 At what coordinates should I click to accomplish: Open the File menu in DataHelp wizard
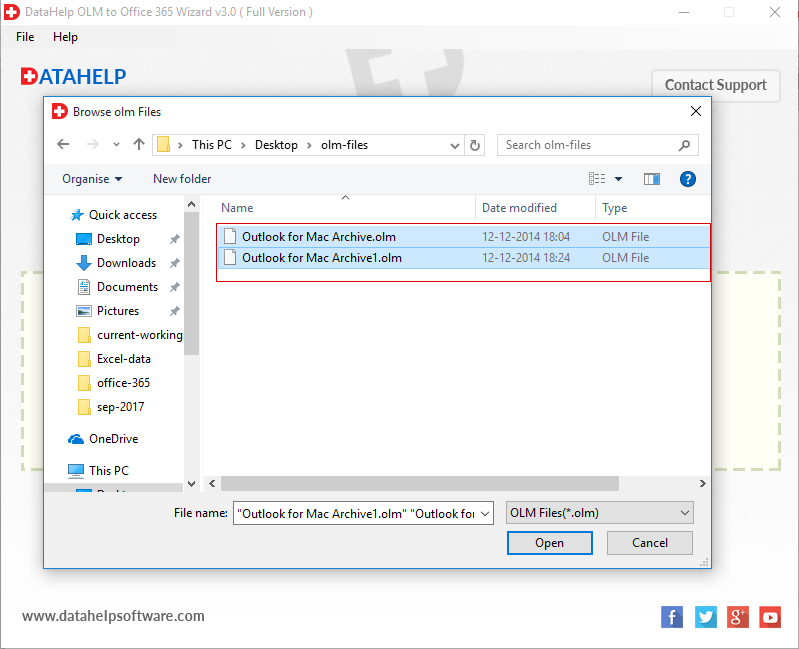(x=25, y=37)
